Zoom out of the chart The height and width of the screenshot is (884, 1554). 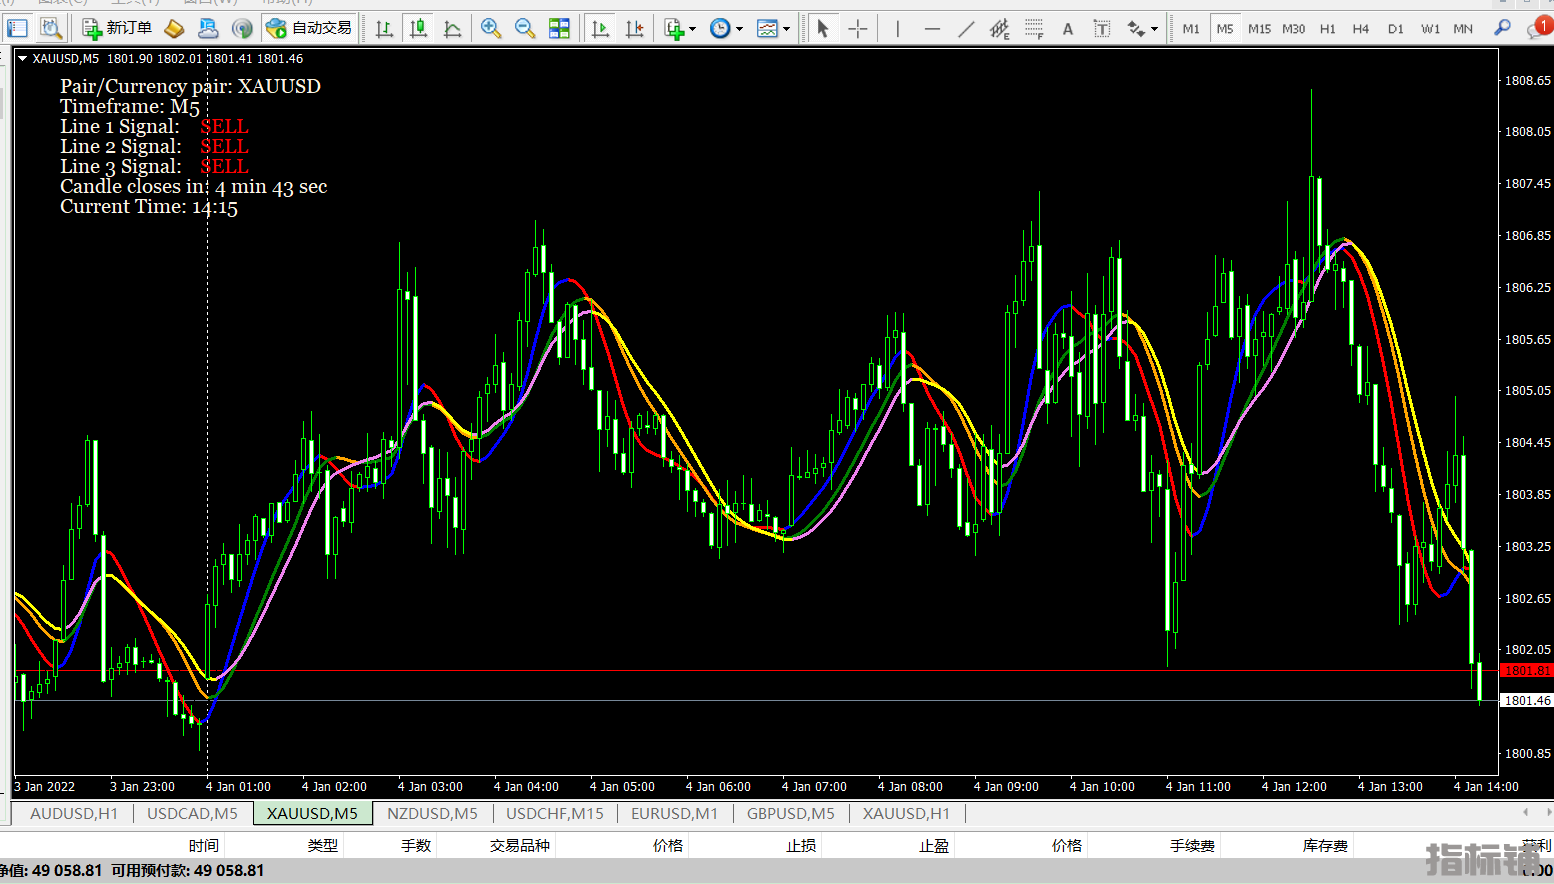coord(524,28)
